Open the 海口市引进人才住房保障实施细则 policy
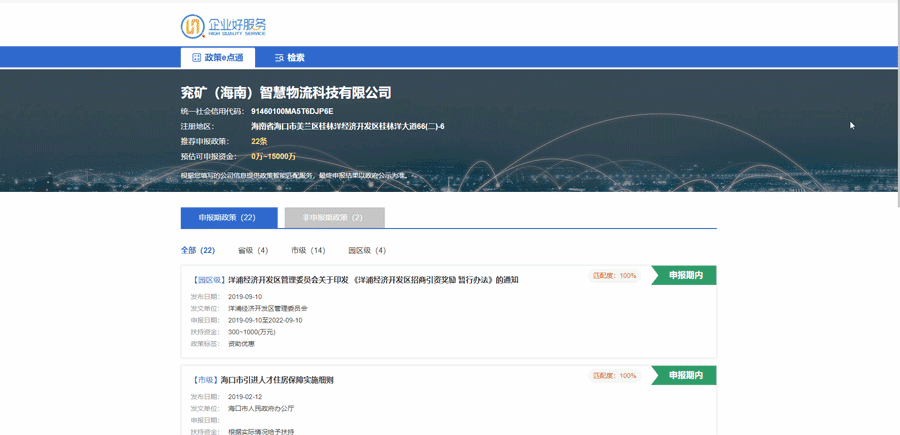The width and height of the screenshot is (900, 435). pos(277,380)
